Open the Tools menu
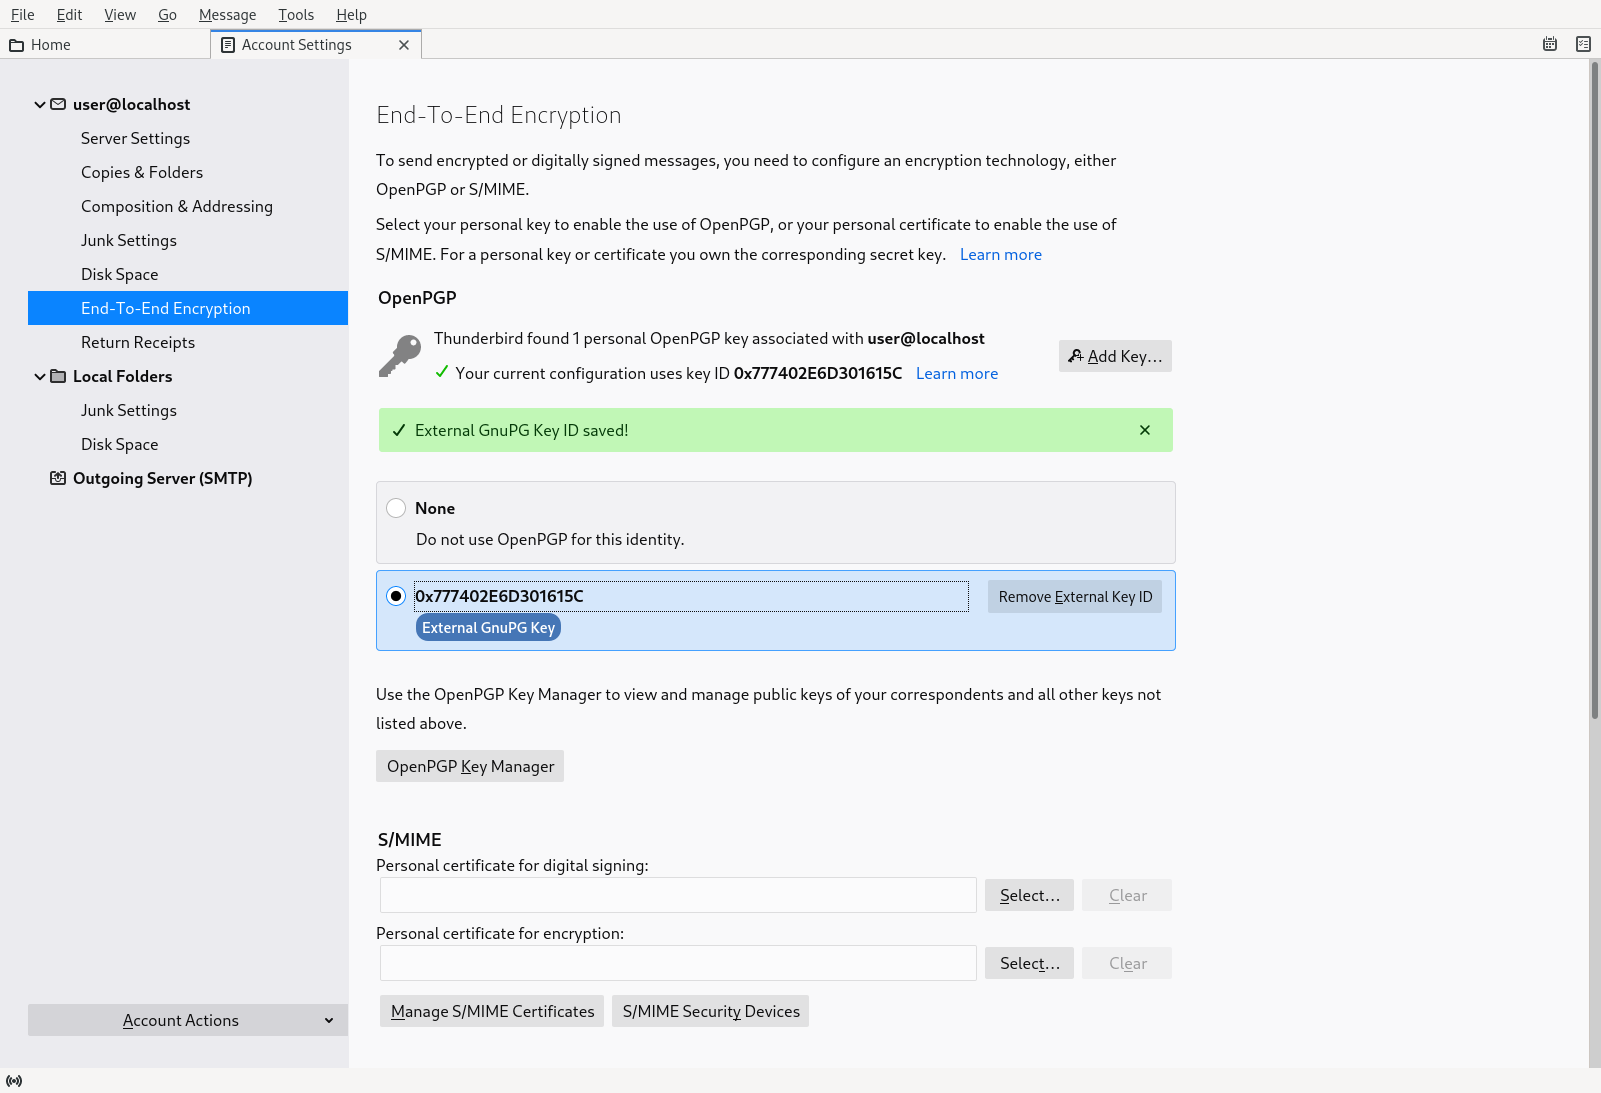 click(x=295, y=15)
